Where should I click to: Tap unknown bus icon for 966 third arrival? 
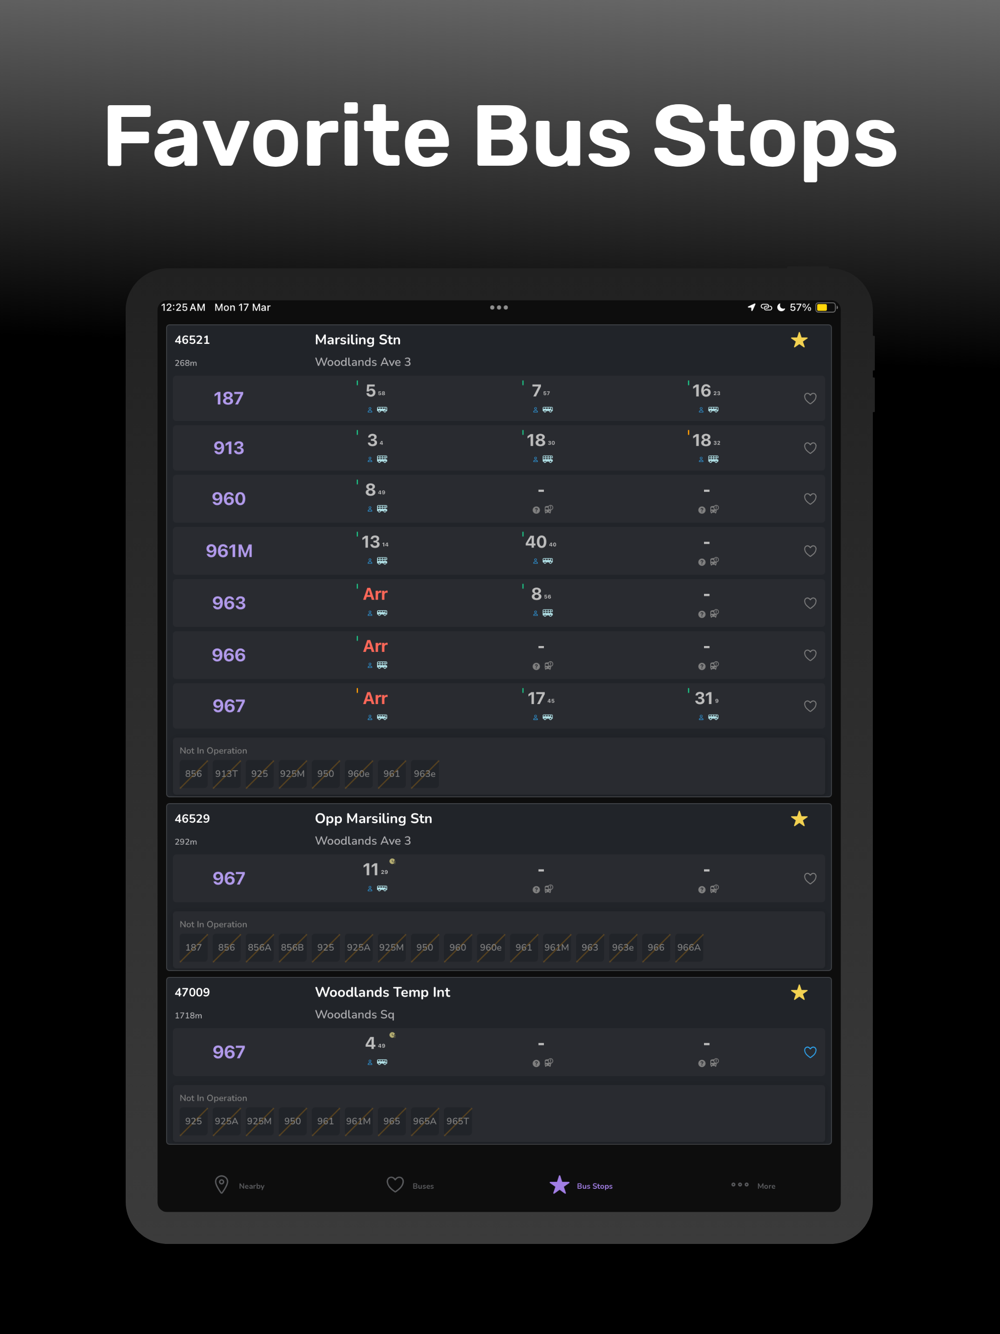[714, 666]
